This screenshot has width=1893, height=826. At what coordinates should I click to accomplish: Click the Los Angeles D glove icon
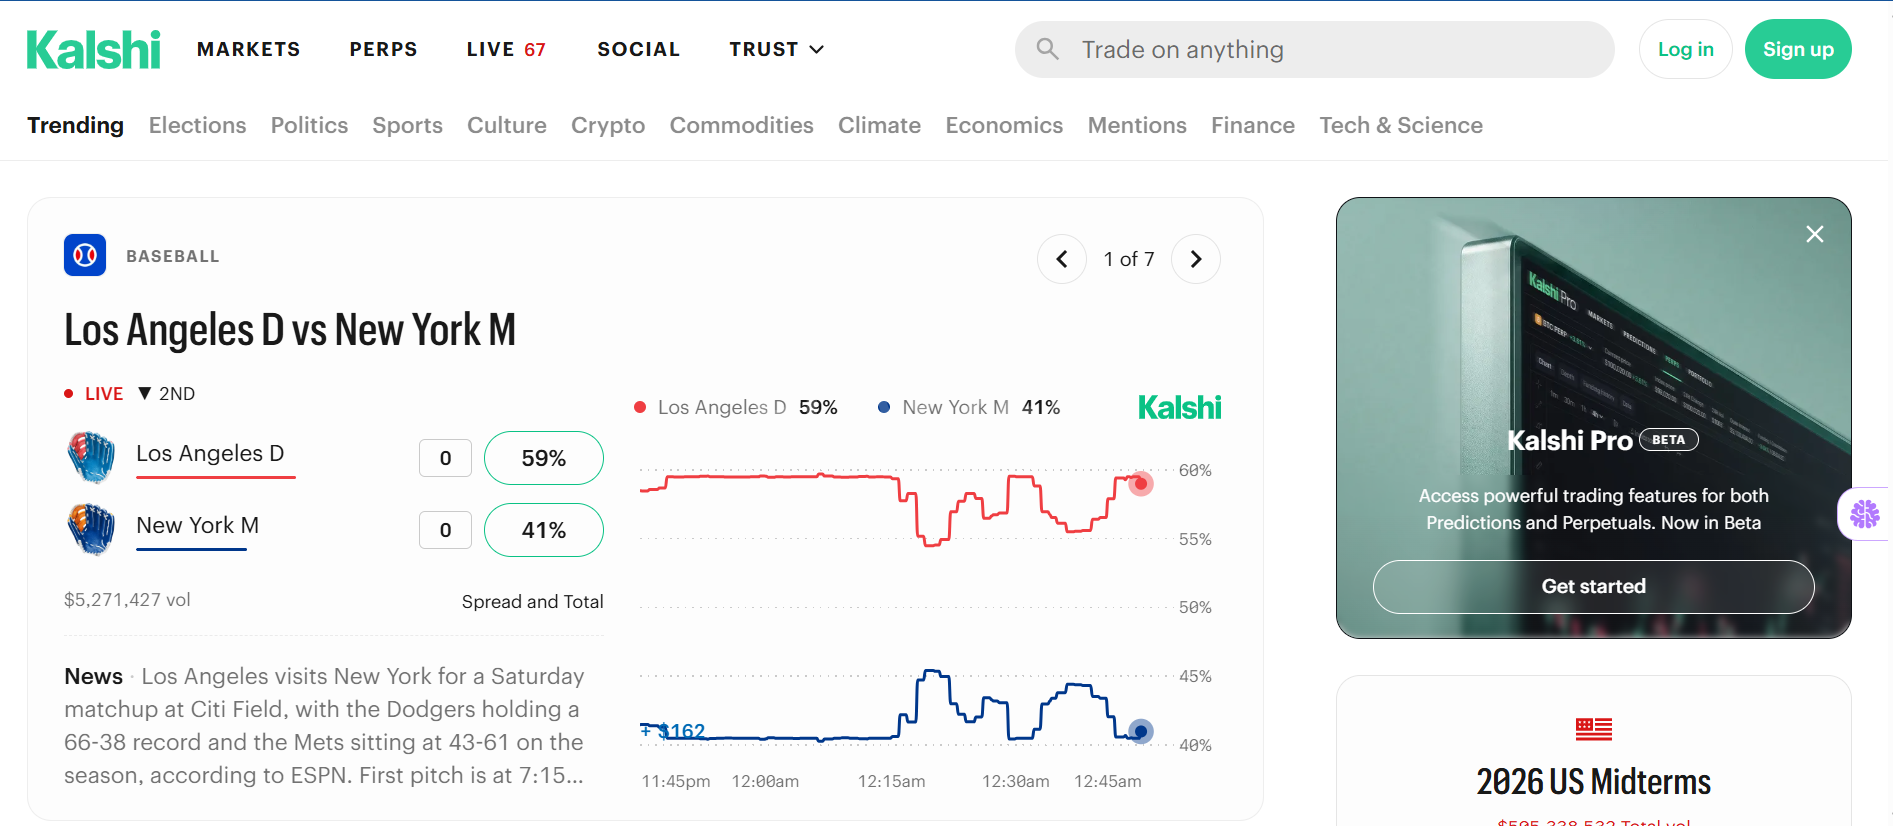(91, 457)
